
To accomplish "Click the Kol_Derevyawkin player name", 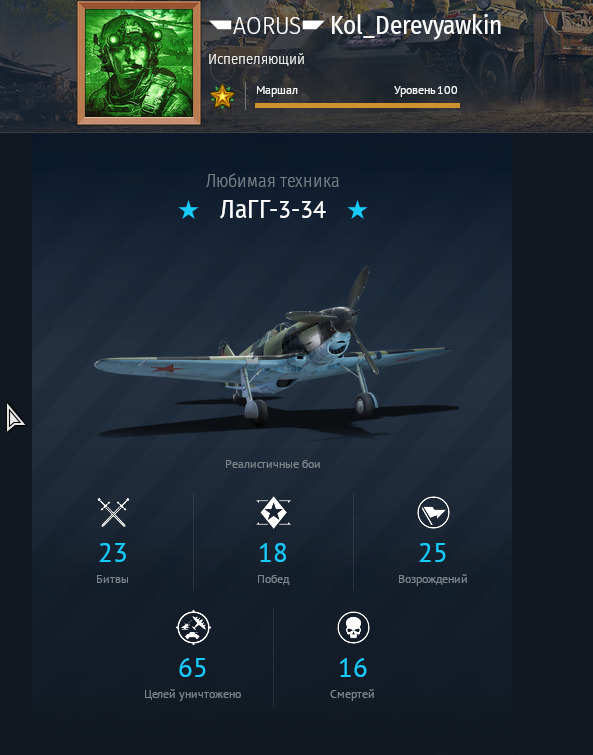I will point(415,26).
